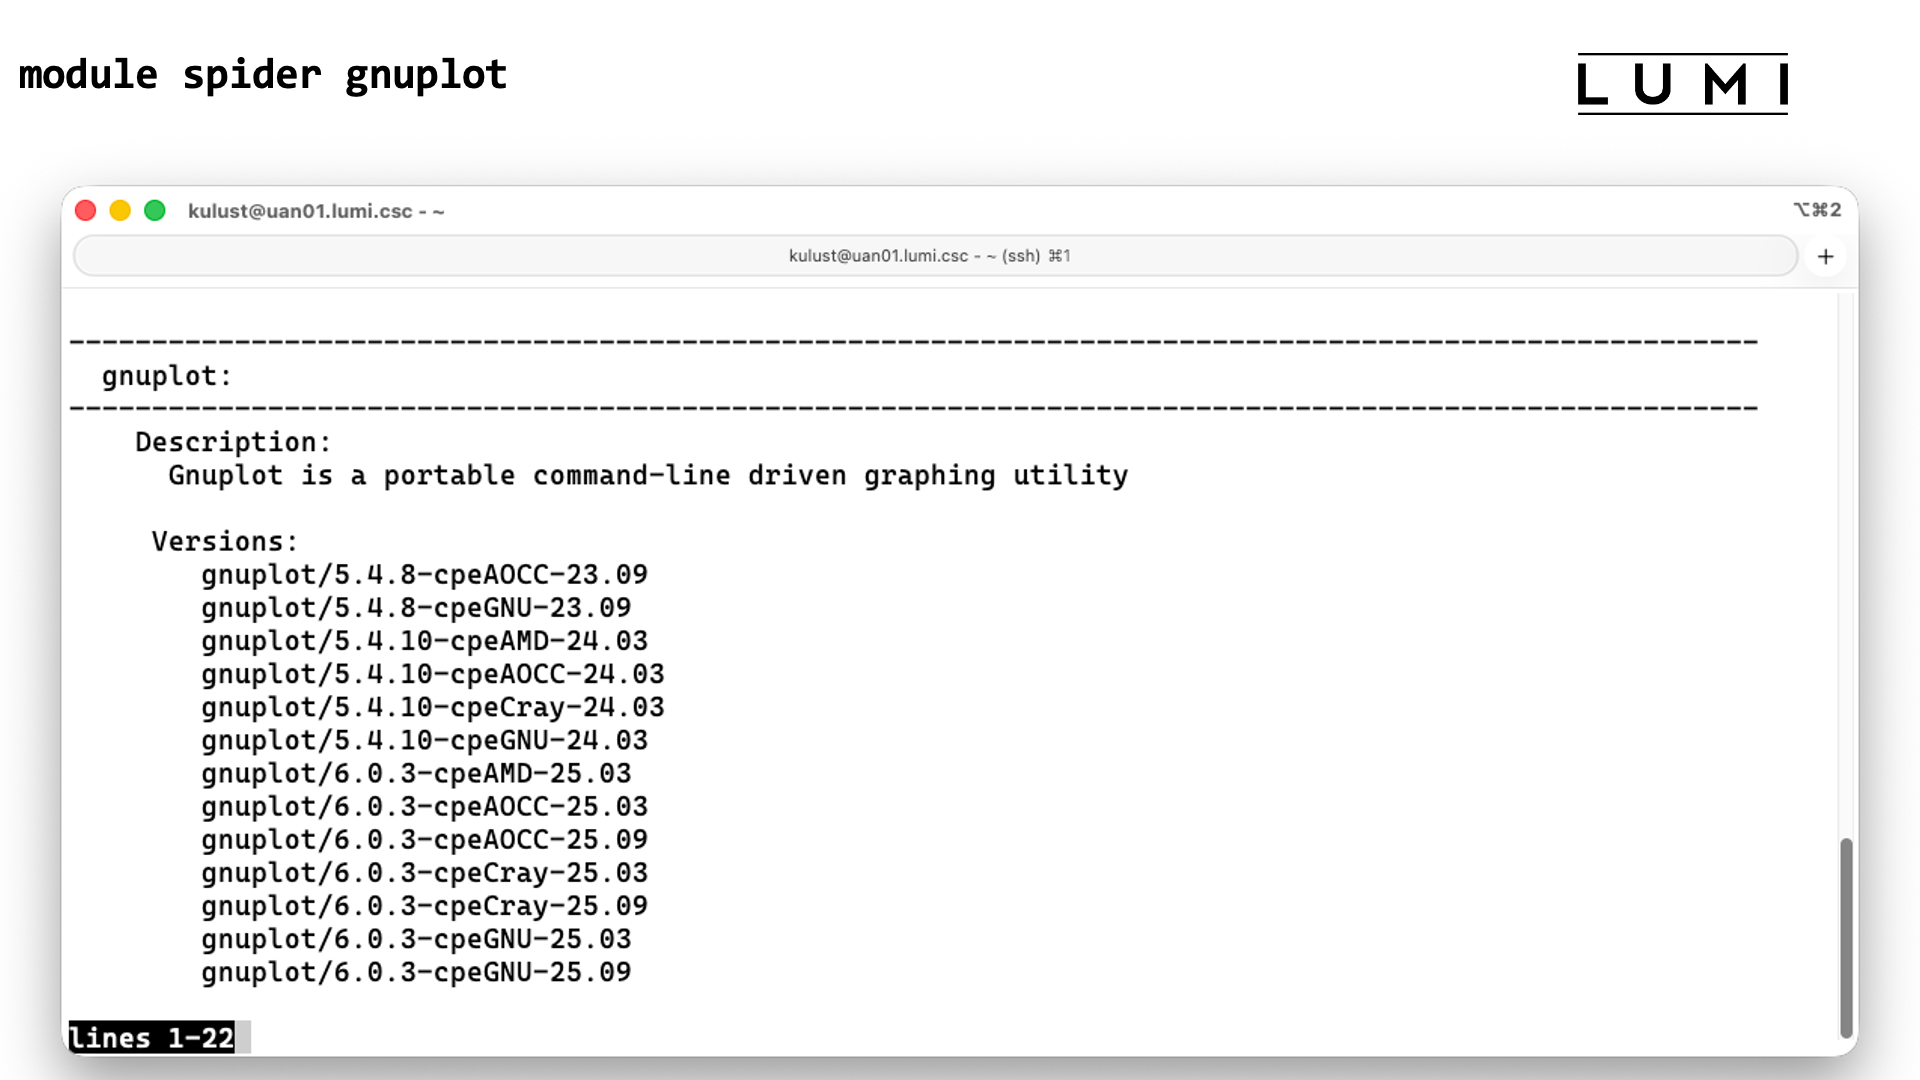Select the Description label in the output

pos(231,442)
